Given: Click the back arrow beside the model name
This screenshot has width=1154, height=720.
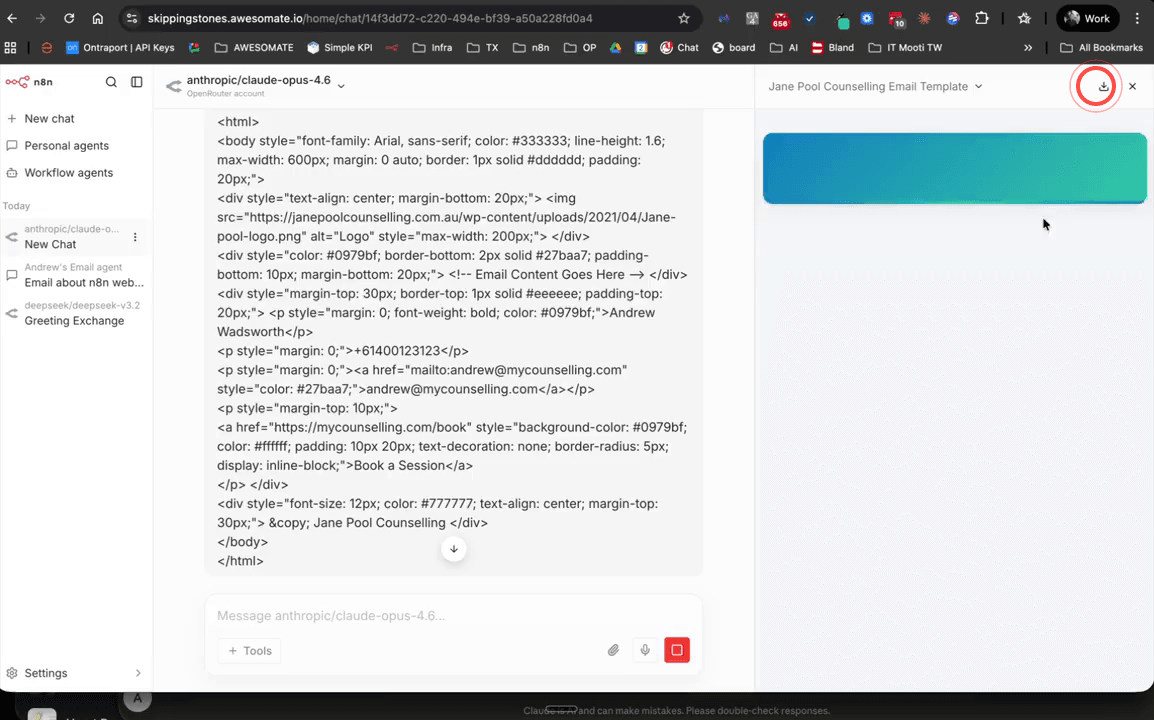Looking at the screenshot, I should coord(173,86).
